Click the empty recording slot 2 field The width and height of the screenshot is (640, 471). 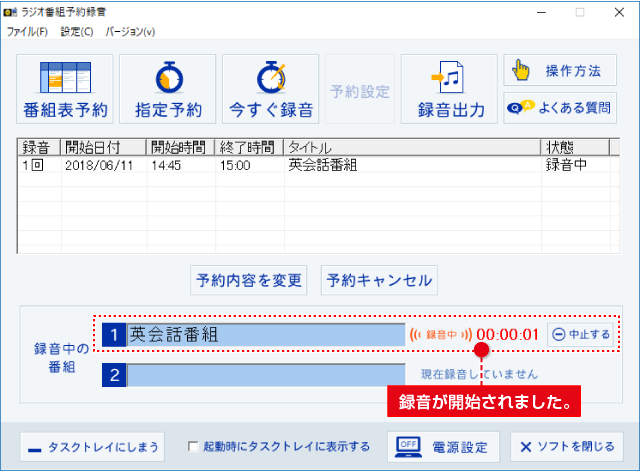click(x=266, y=375)
